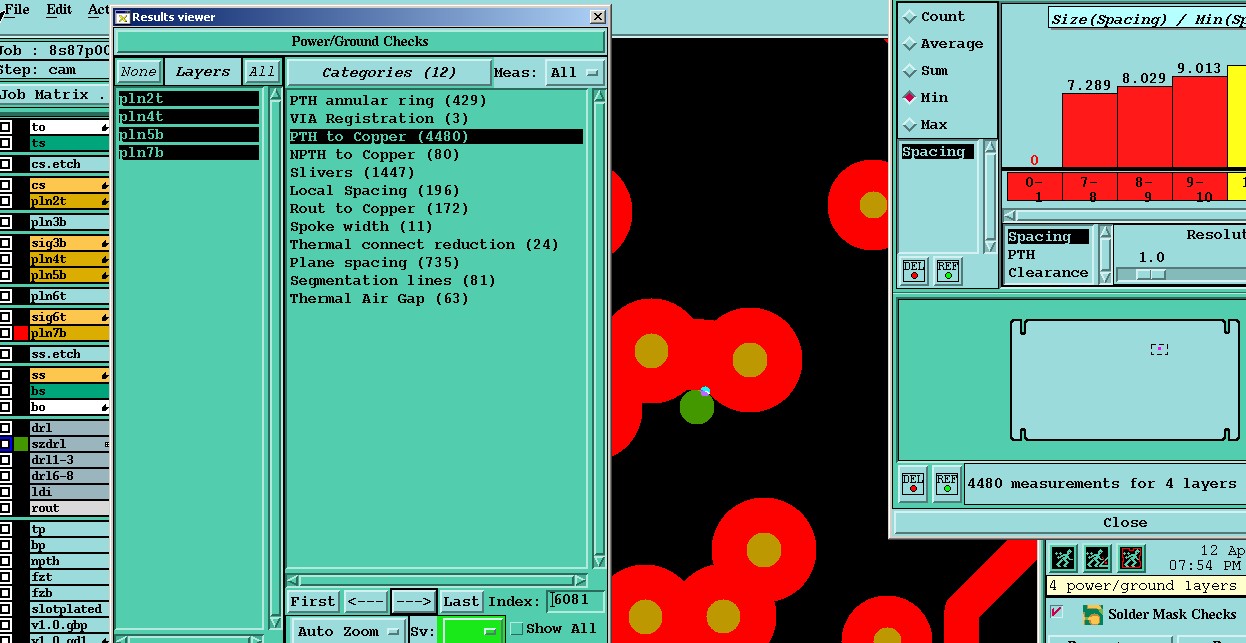Select the VIA Registration (3) category
The image size is (1246, 643).
pos(379,119)
